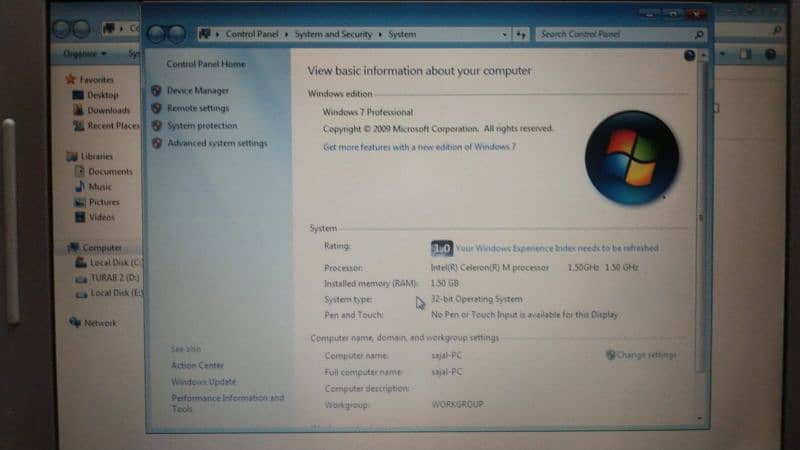Click the Windows logo image

632,158
